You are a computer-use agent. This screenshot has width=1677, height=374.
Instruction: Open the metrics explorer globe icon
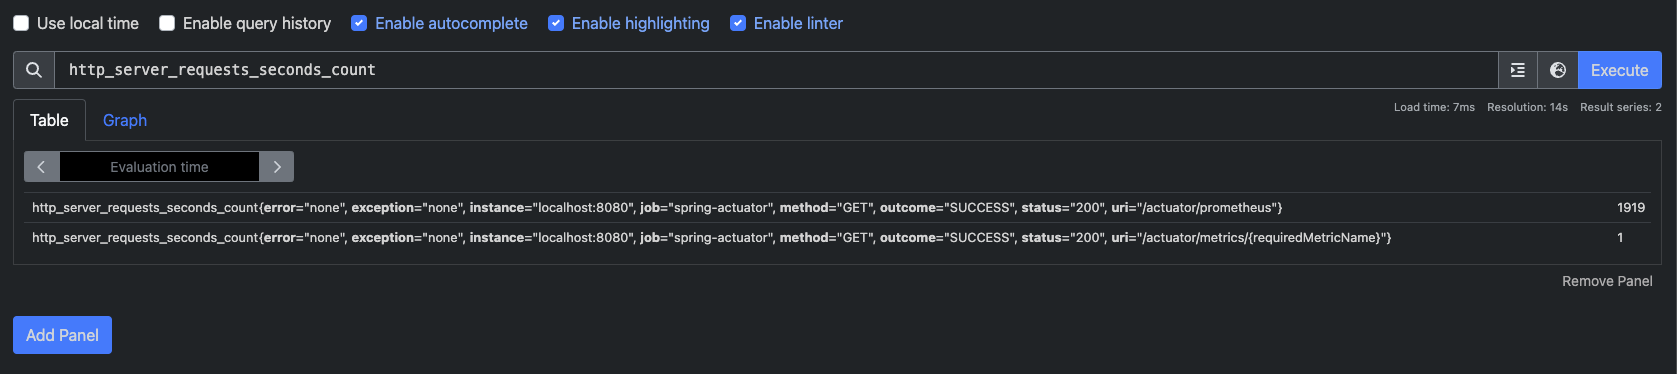pyautogui.click(x=1557, y=70)
